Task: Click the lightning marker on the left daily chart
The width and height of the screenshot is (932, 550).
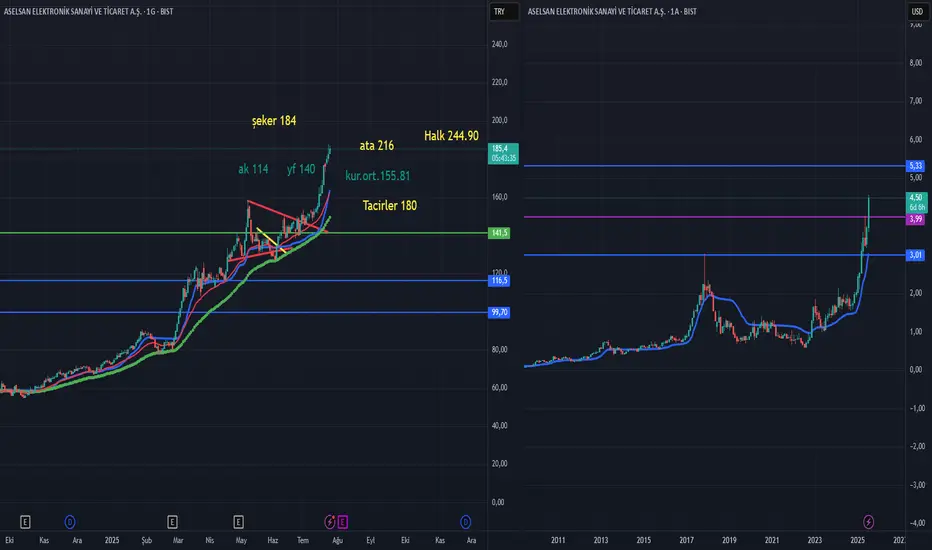Action: [330, 522]
